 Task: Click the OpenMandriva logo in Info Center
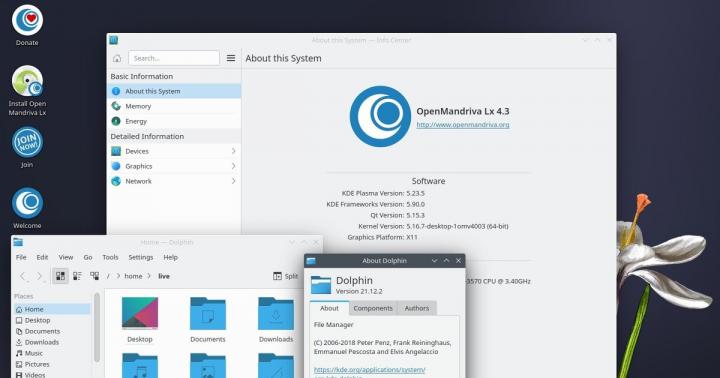click(x=380, y=116)
